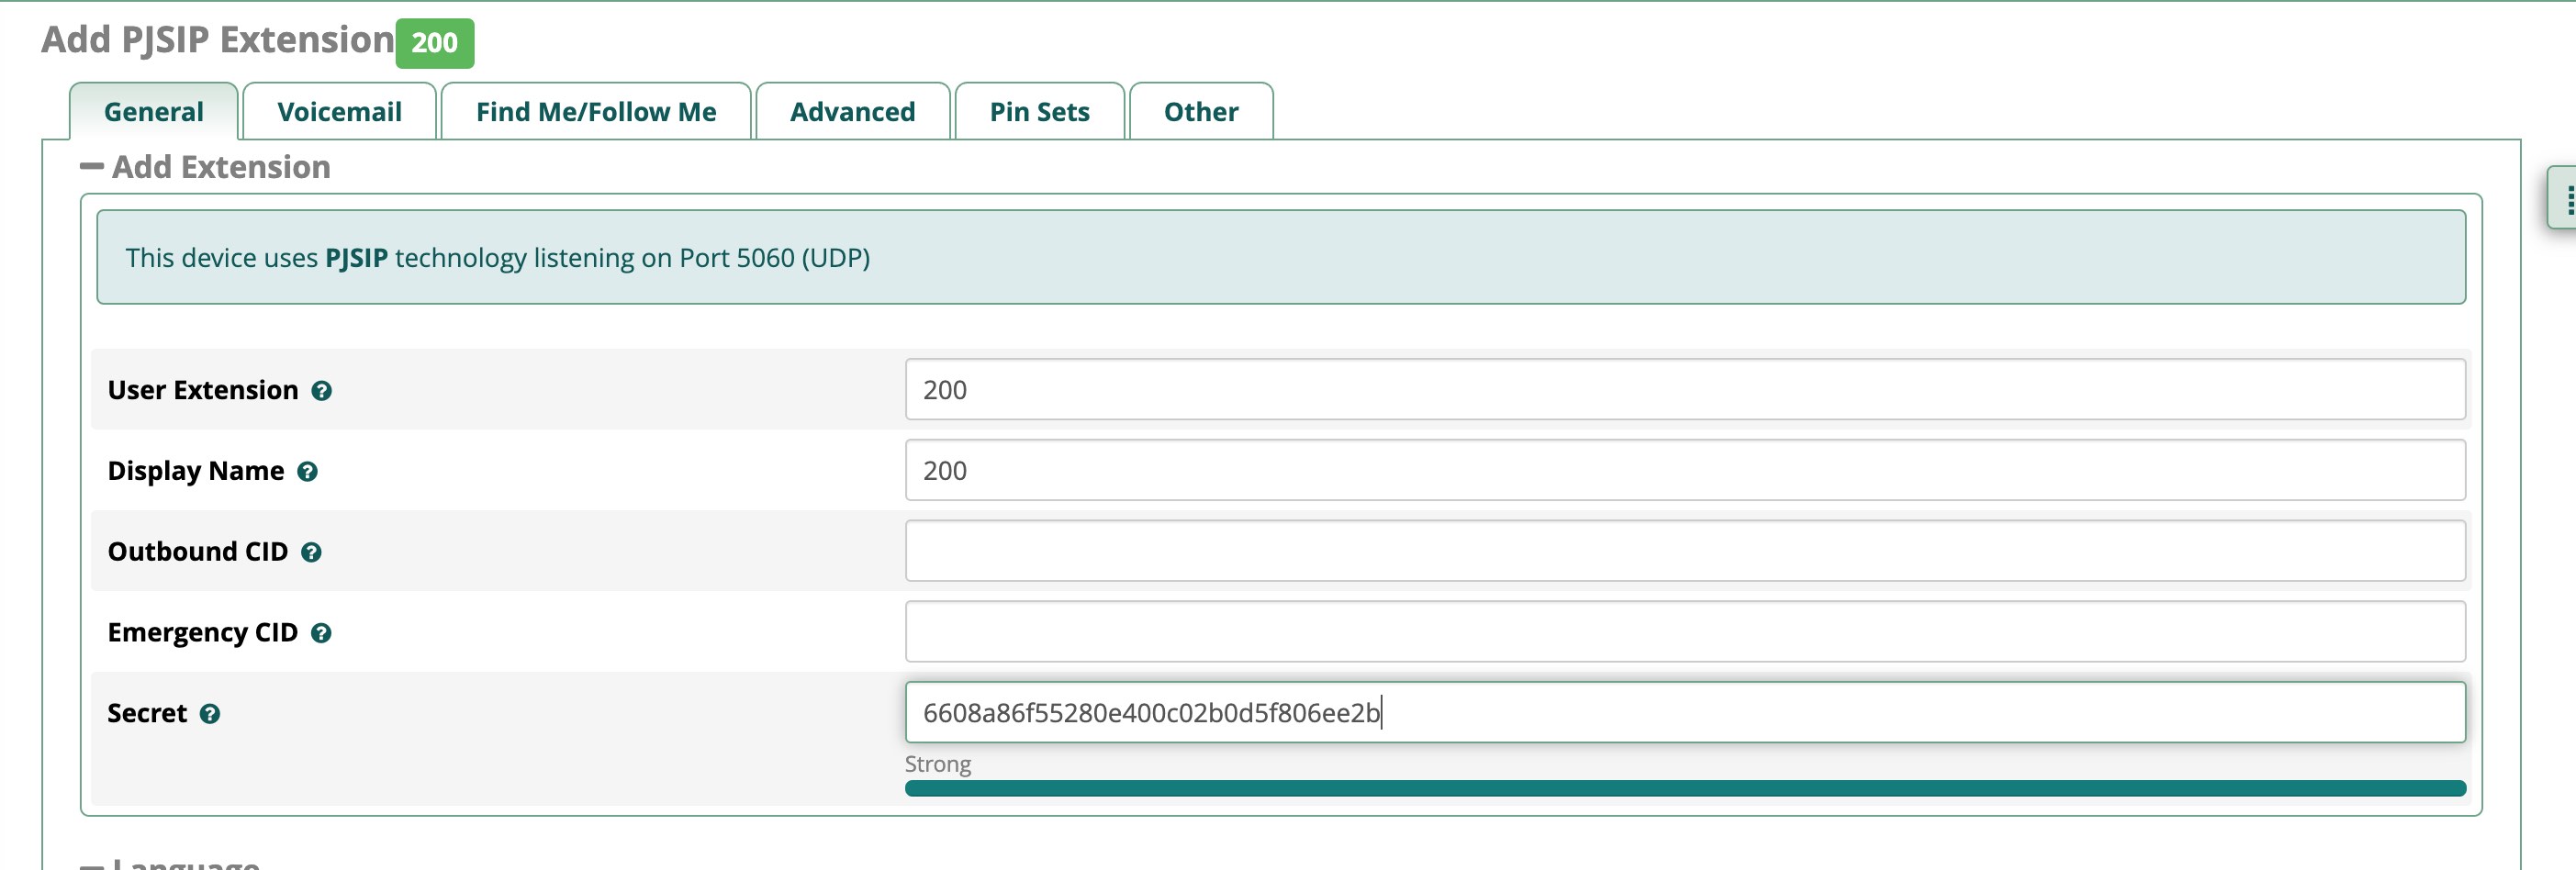Open Outbound CID help tooltip icon
The height and width of the screenshot is (870, 2576).
click(x=311, y=553)
